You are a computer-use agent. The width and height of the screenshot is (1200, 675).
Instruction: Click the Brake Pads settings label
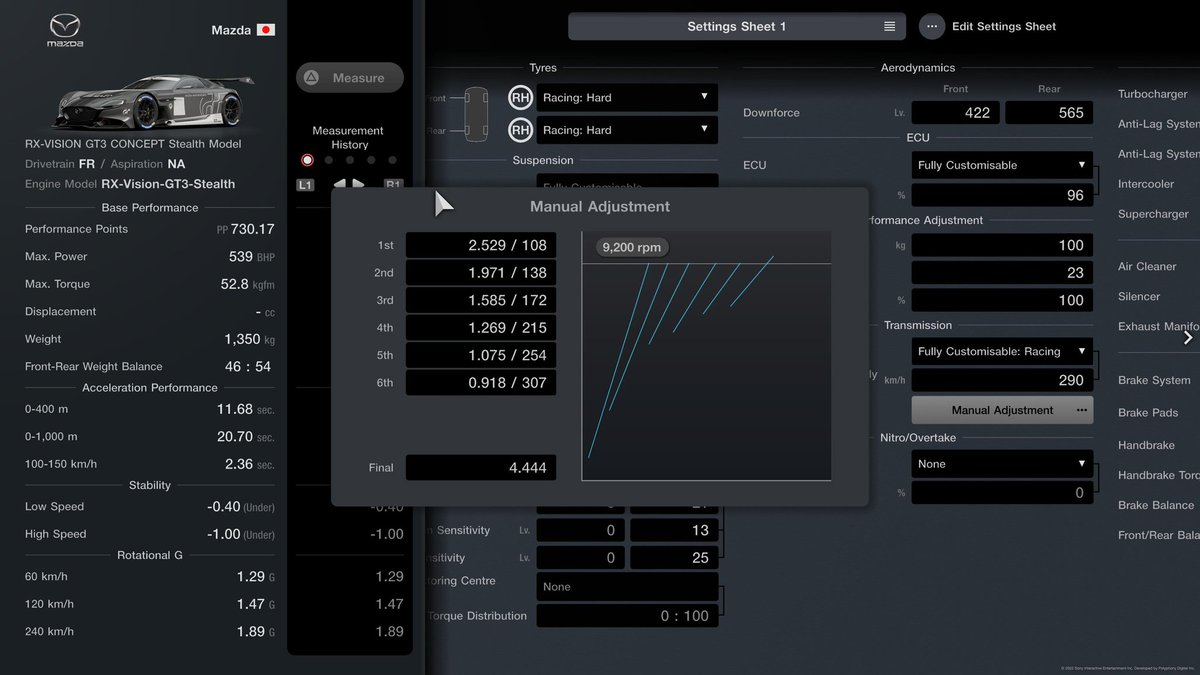click(x=1148, y=412)
